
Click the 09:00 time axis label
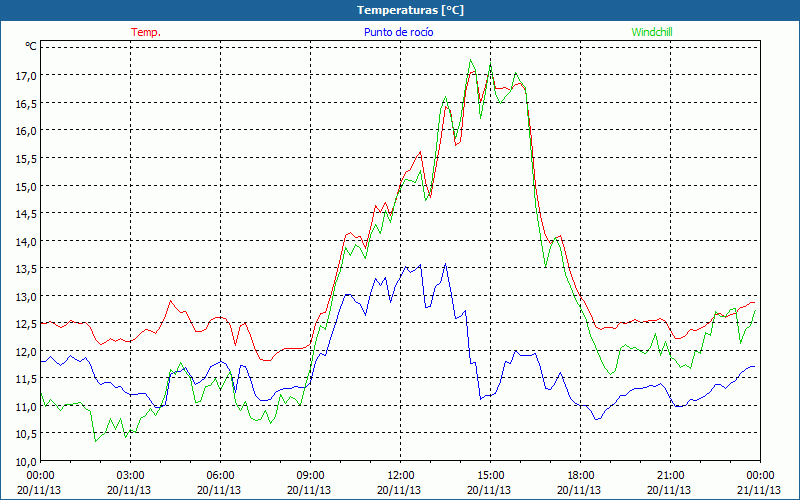(310, 475)
